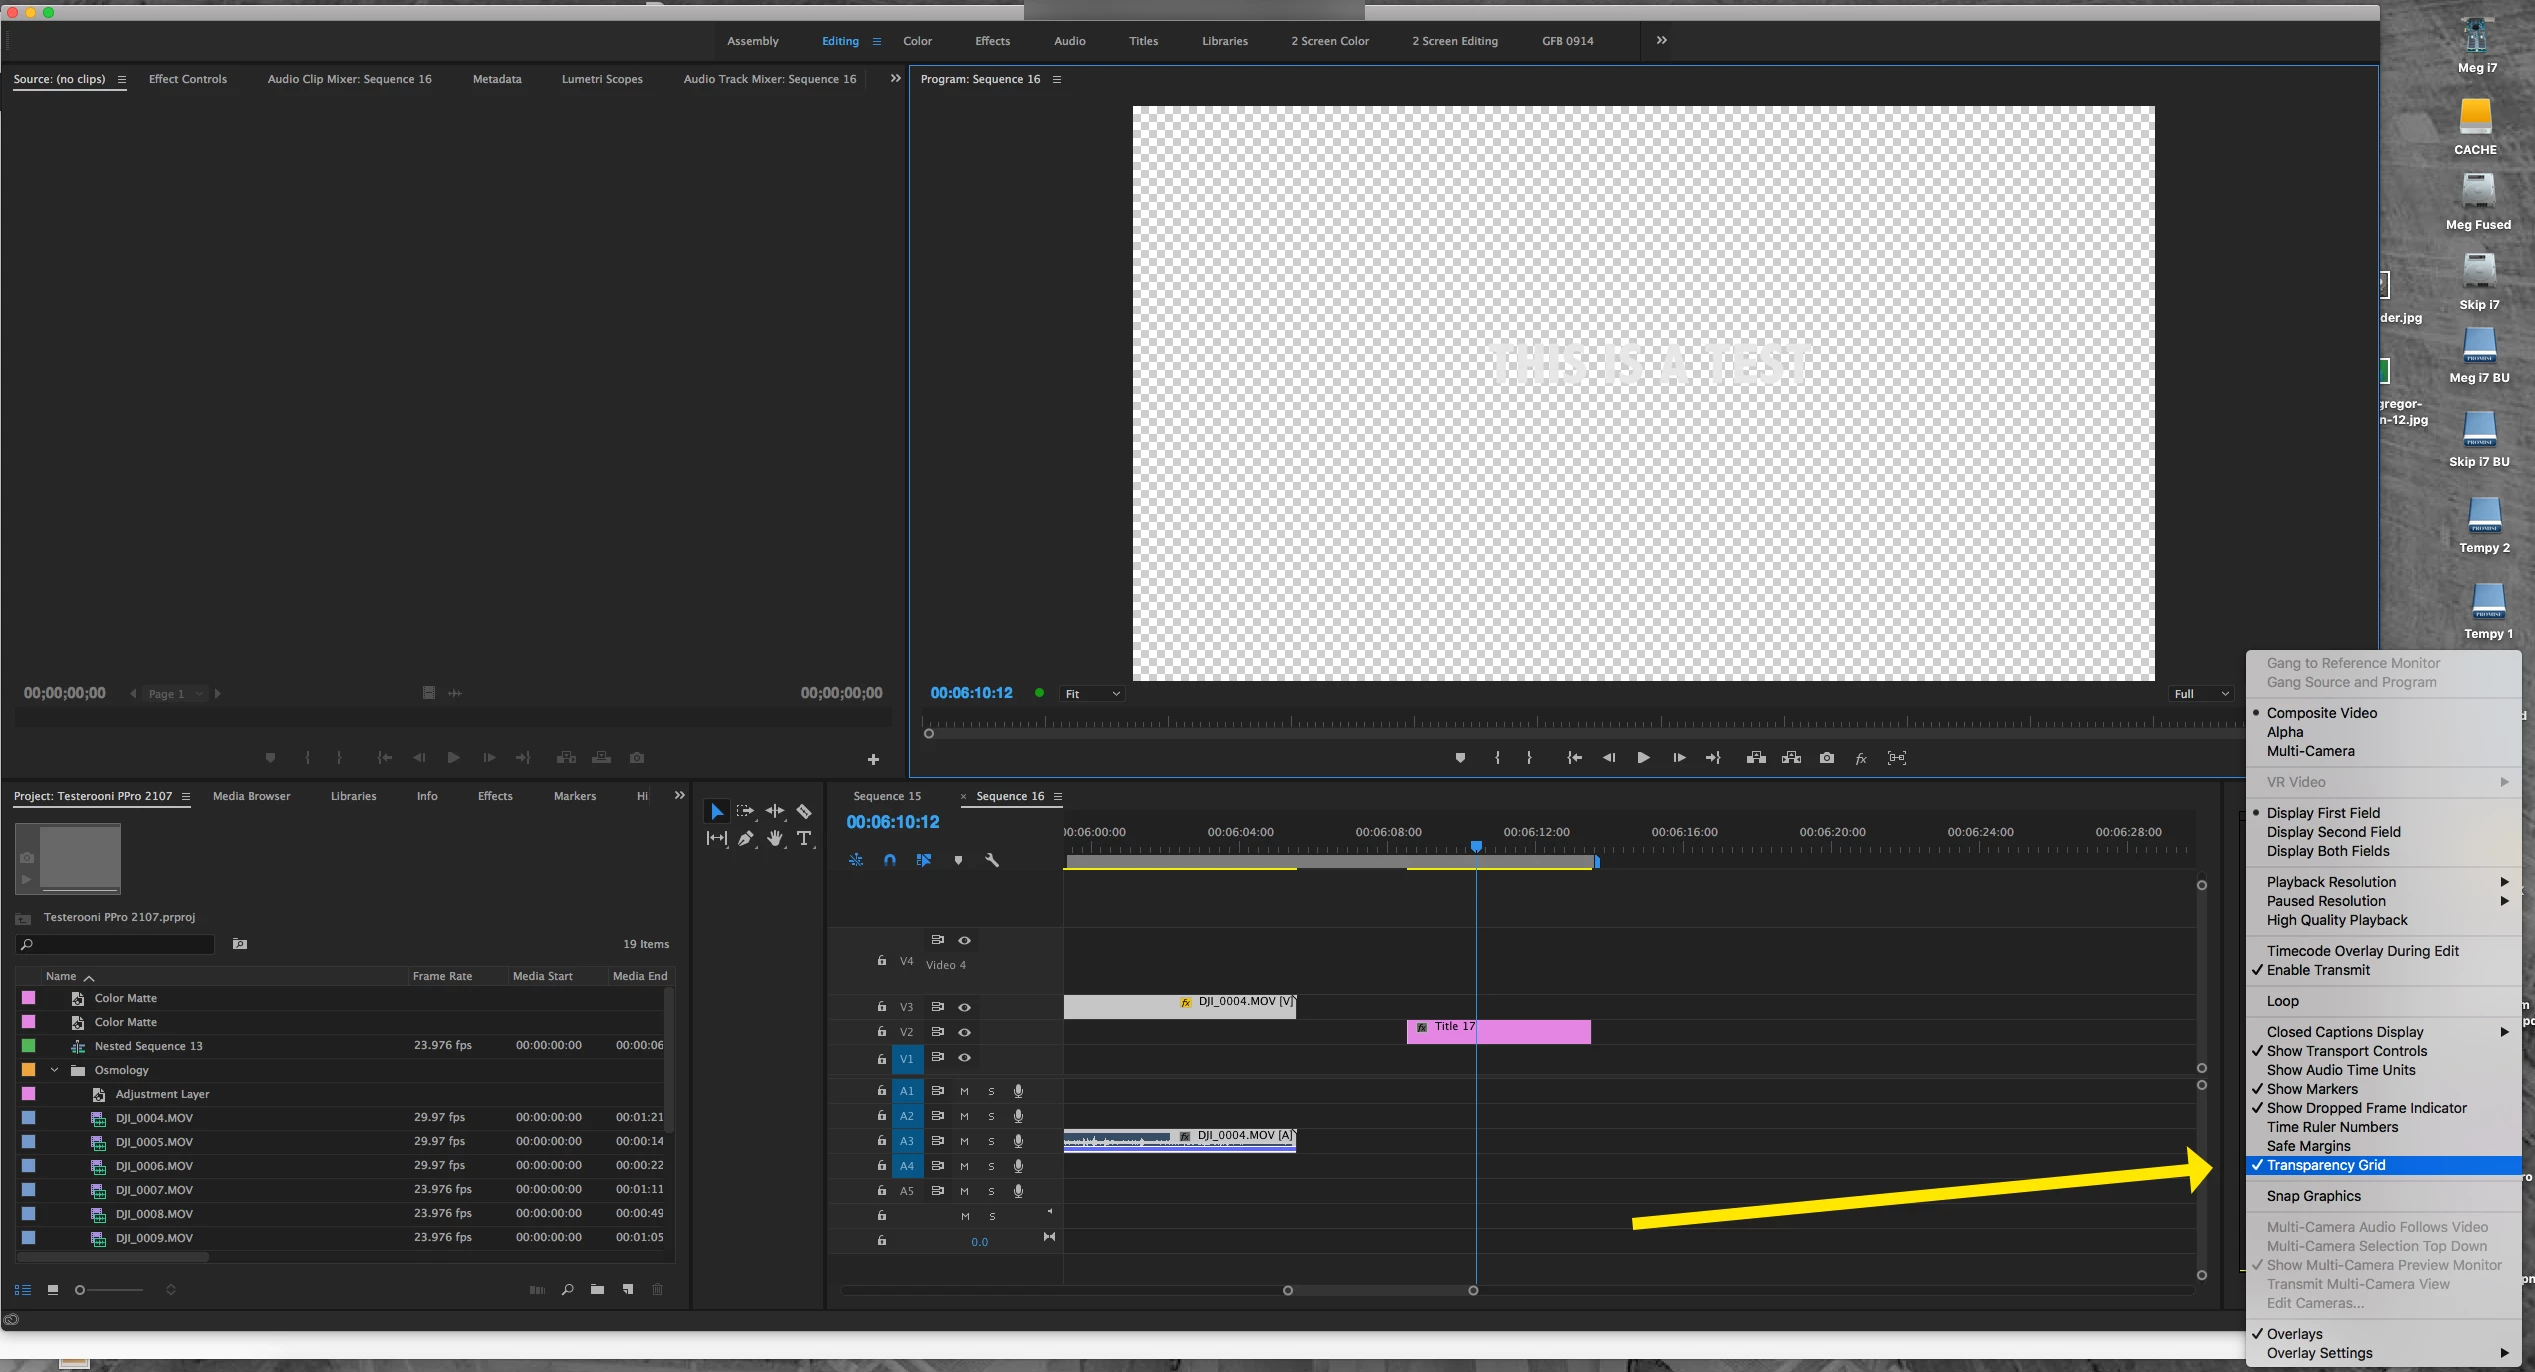Select the Type tool
The height and width of the screenshot is (1372, 2535).
pyautogui.click(x=804, y=839)
